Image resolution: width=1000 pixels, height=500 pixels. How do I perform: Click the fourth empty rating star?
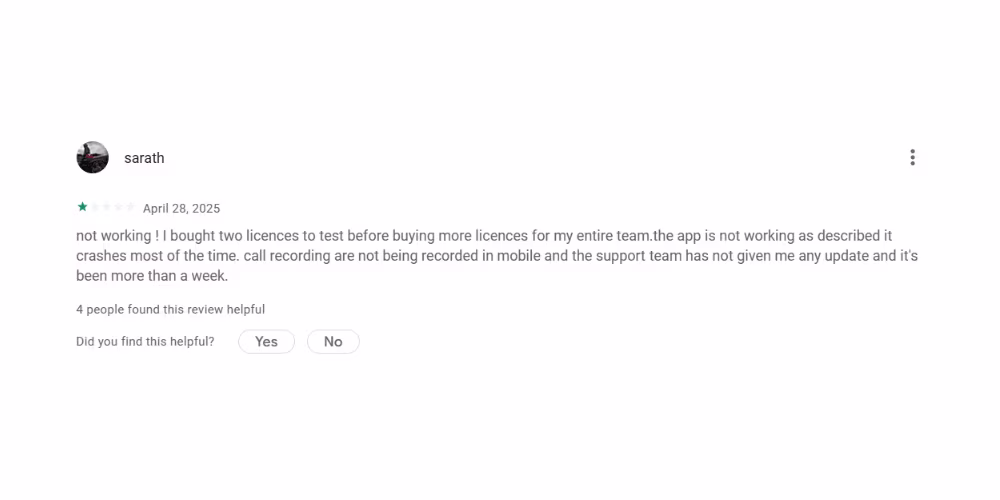coord(118,207)
